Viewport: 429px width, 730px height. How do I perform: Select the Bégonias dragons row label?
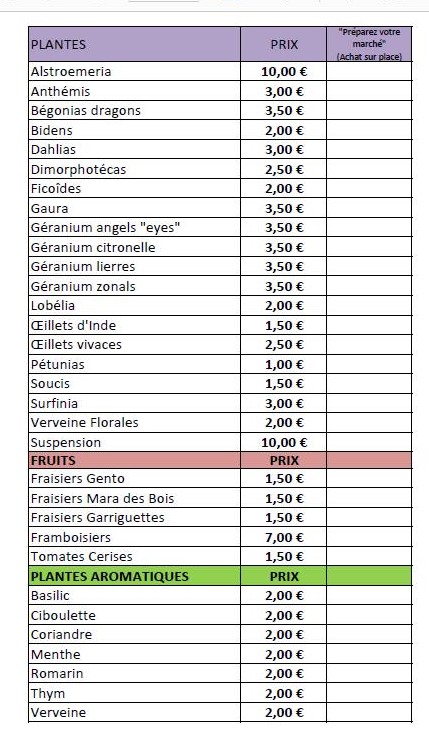[x=135, y=110]
